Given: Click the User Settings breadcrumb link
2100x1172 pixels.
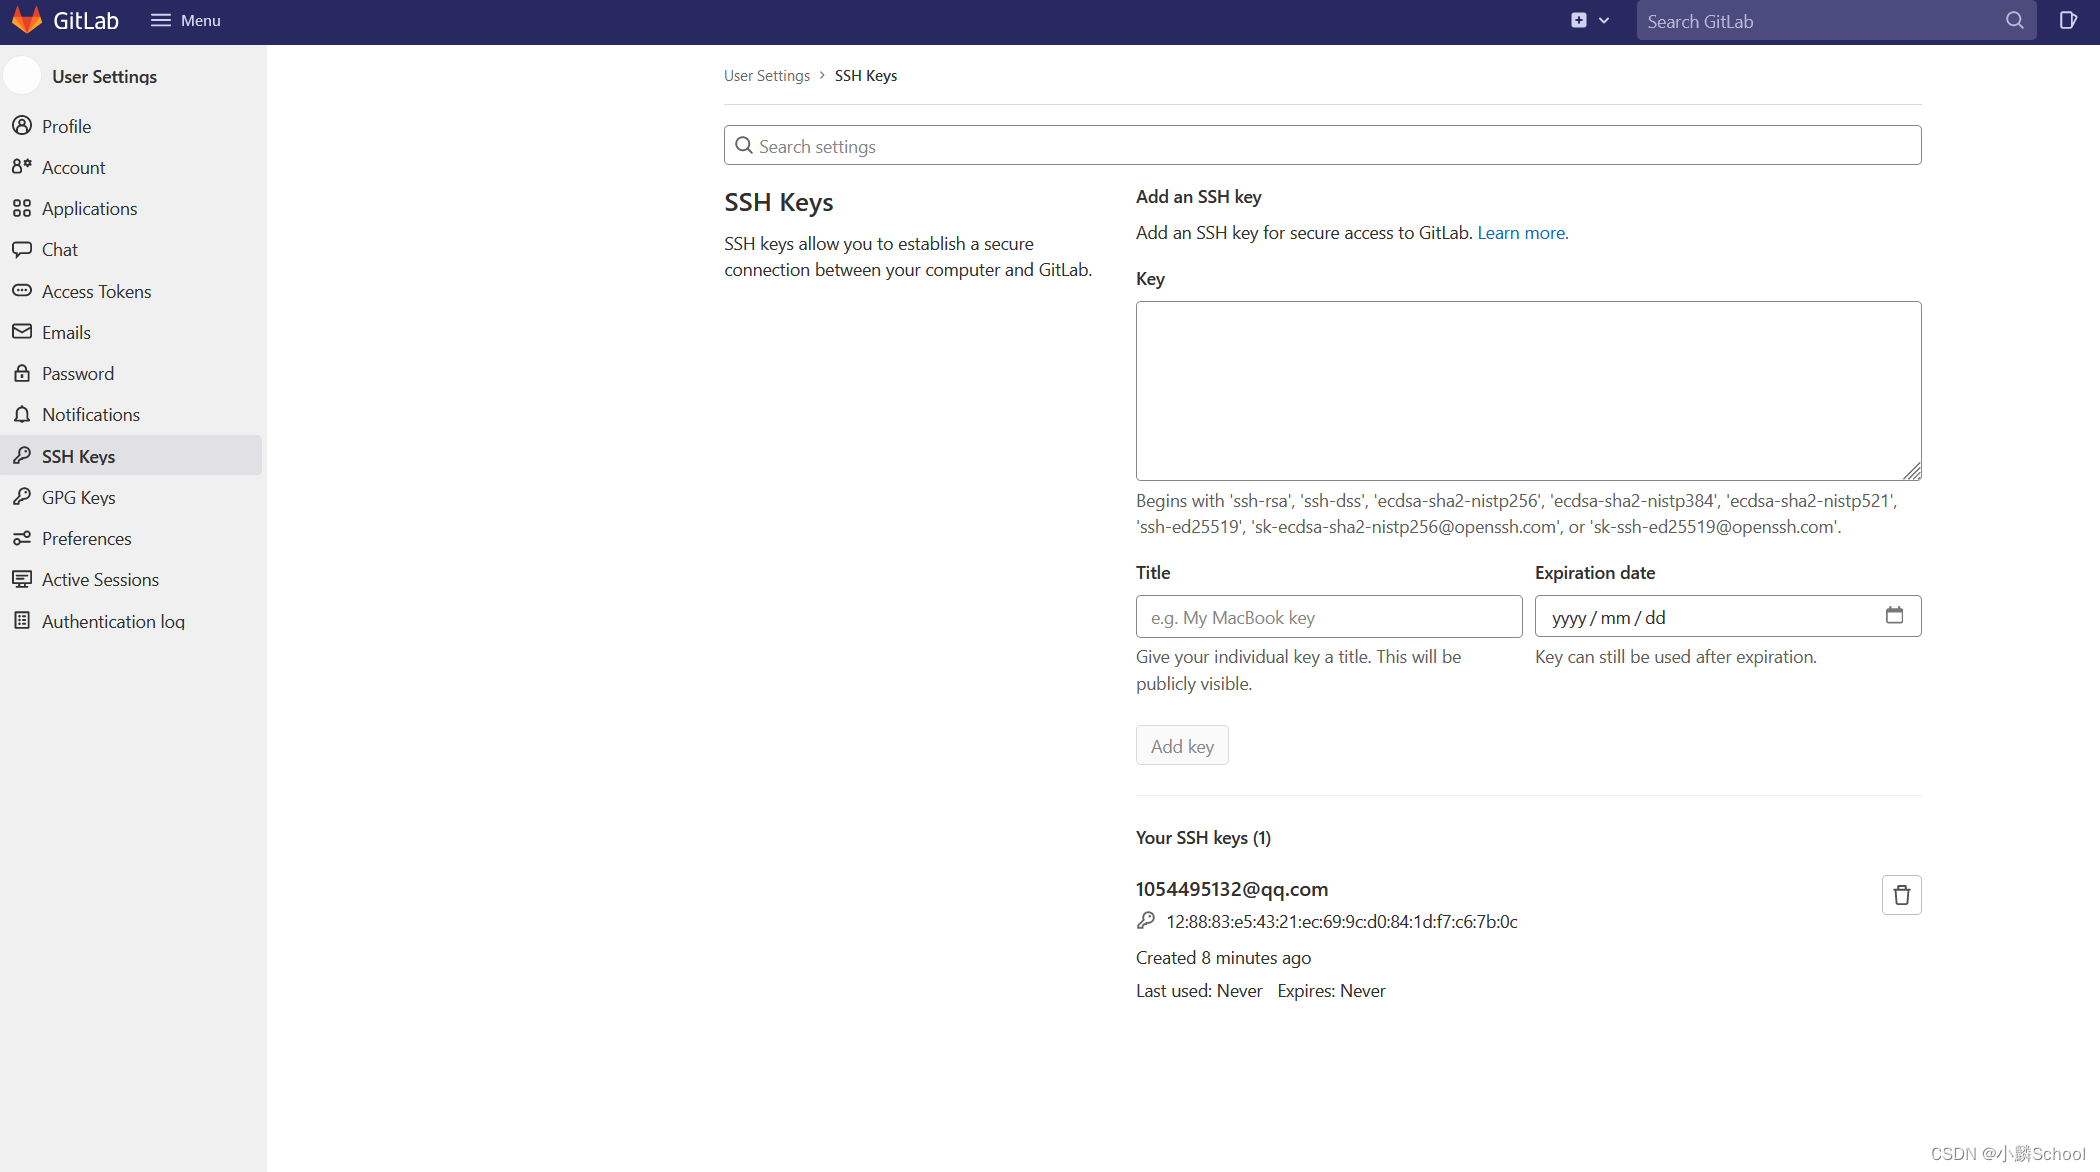Looking at the screenshot, I should point(766,76).
